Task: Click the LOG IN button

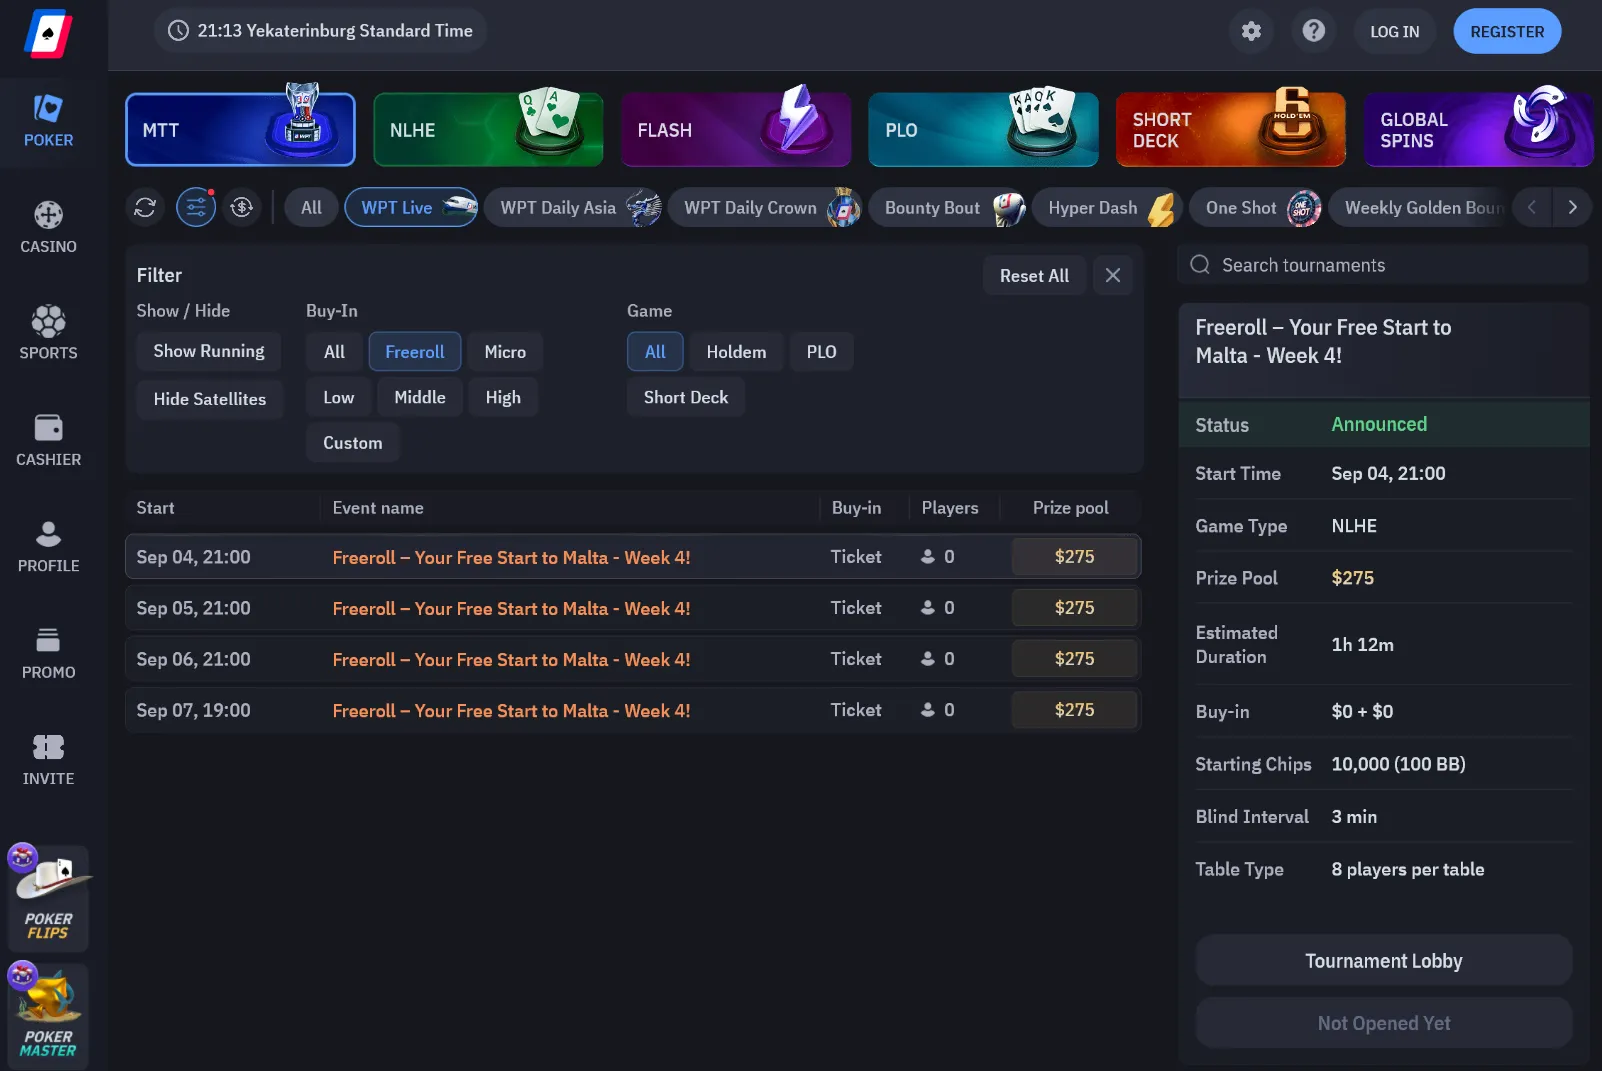Action: click(1394, 31)
